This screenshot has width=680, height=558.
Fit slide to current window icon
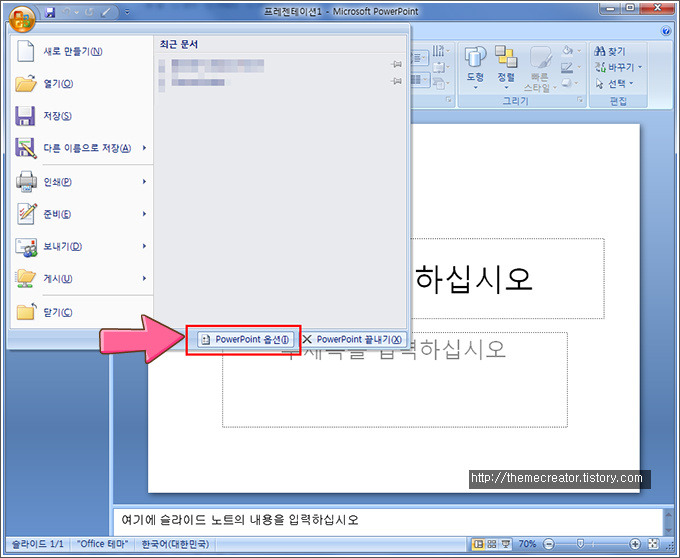click(x=653, y=544)
